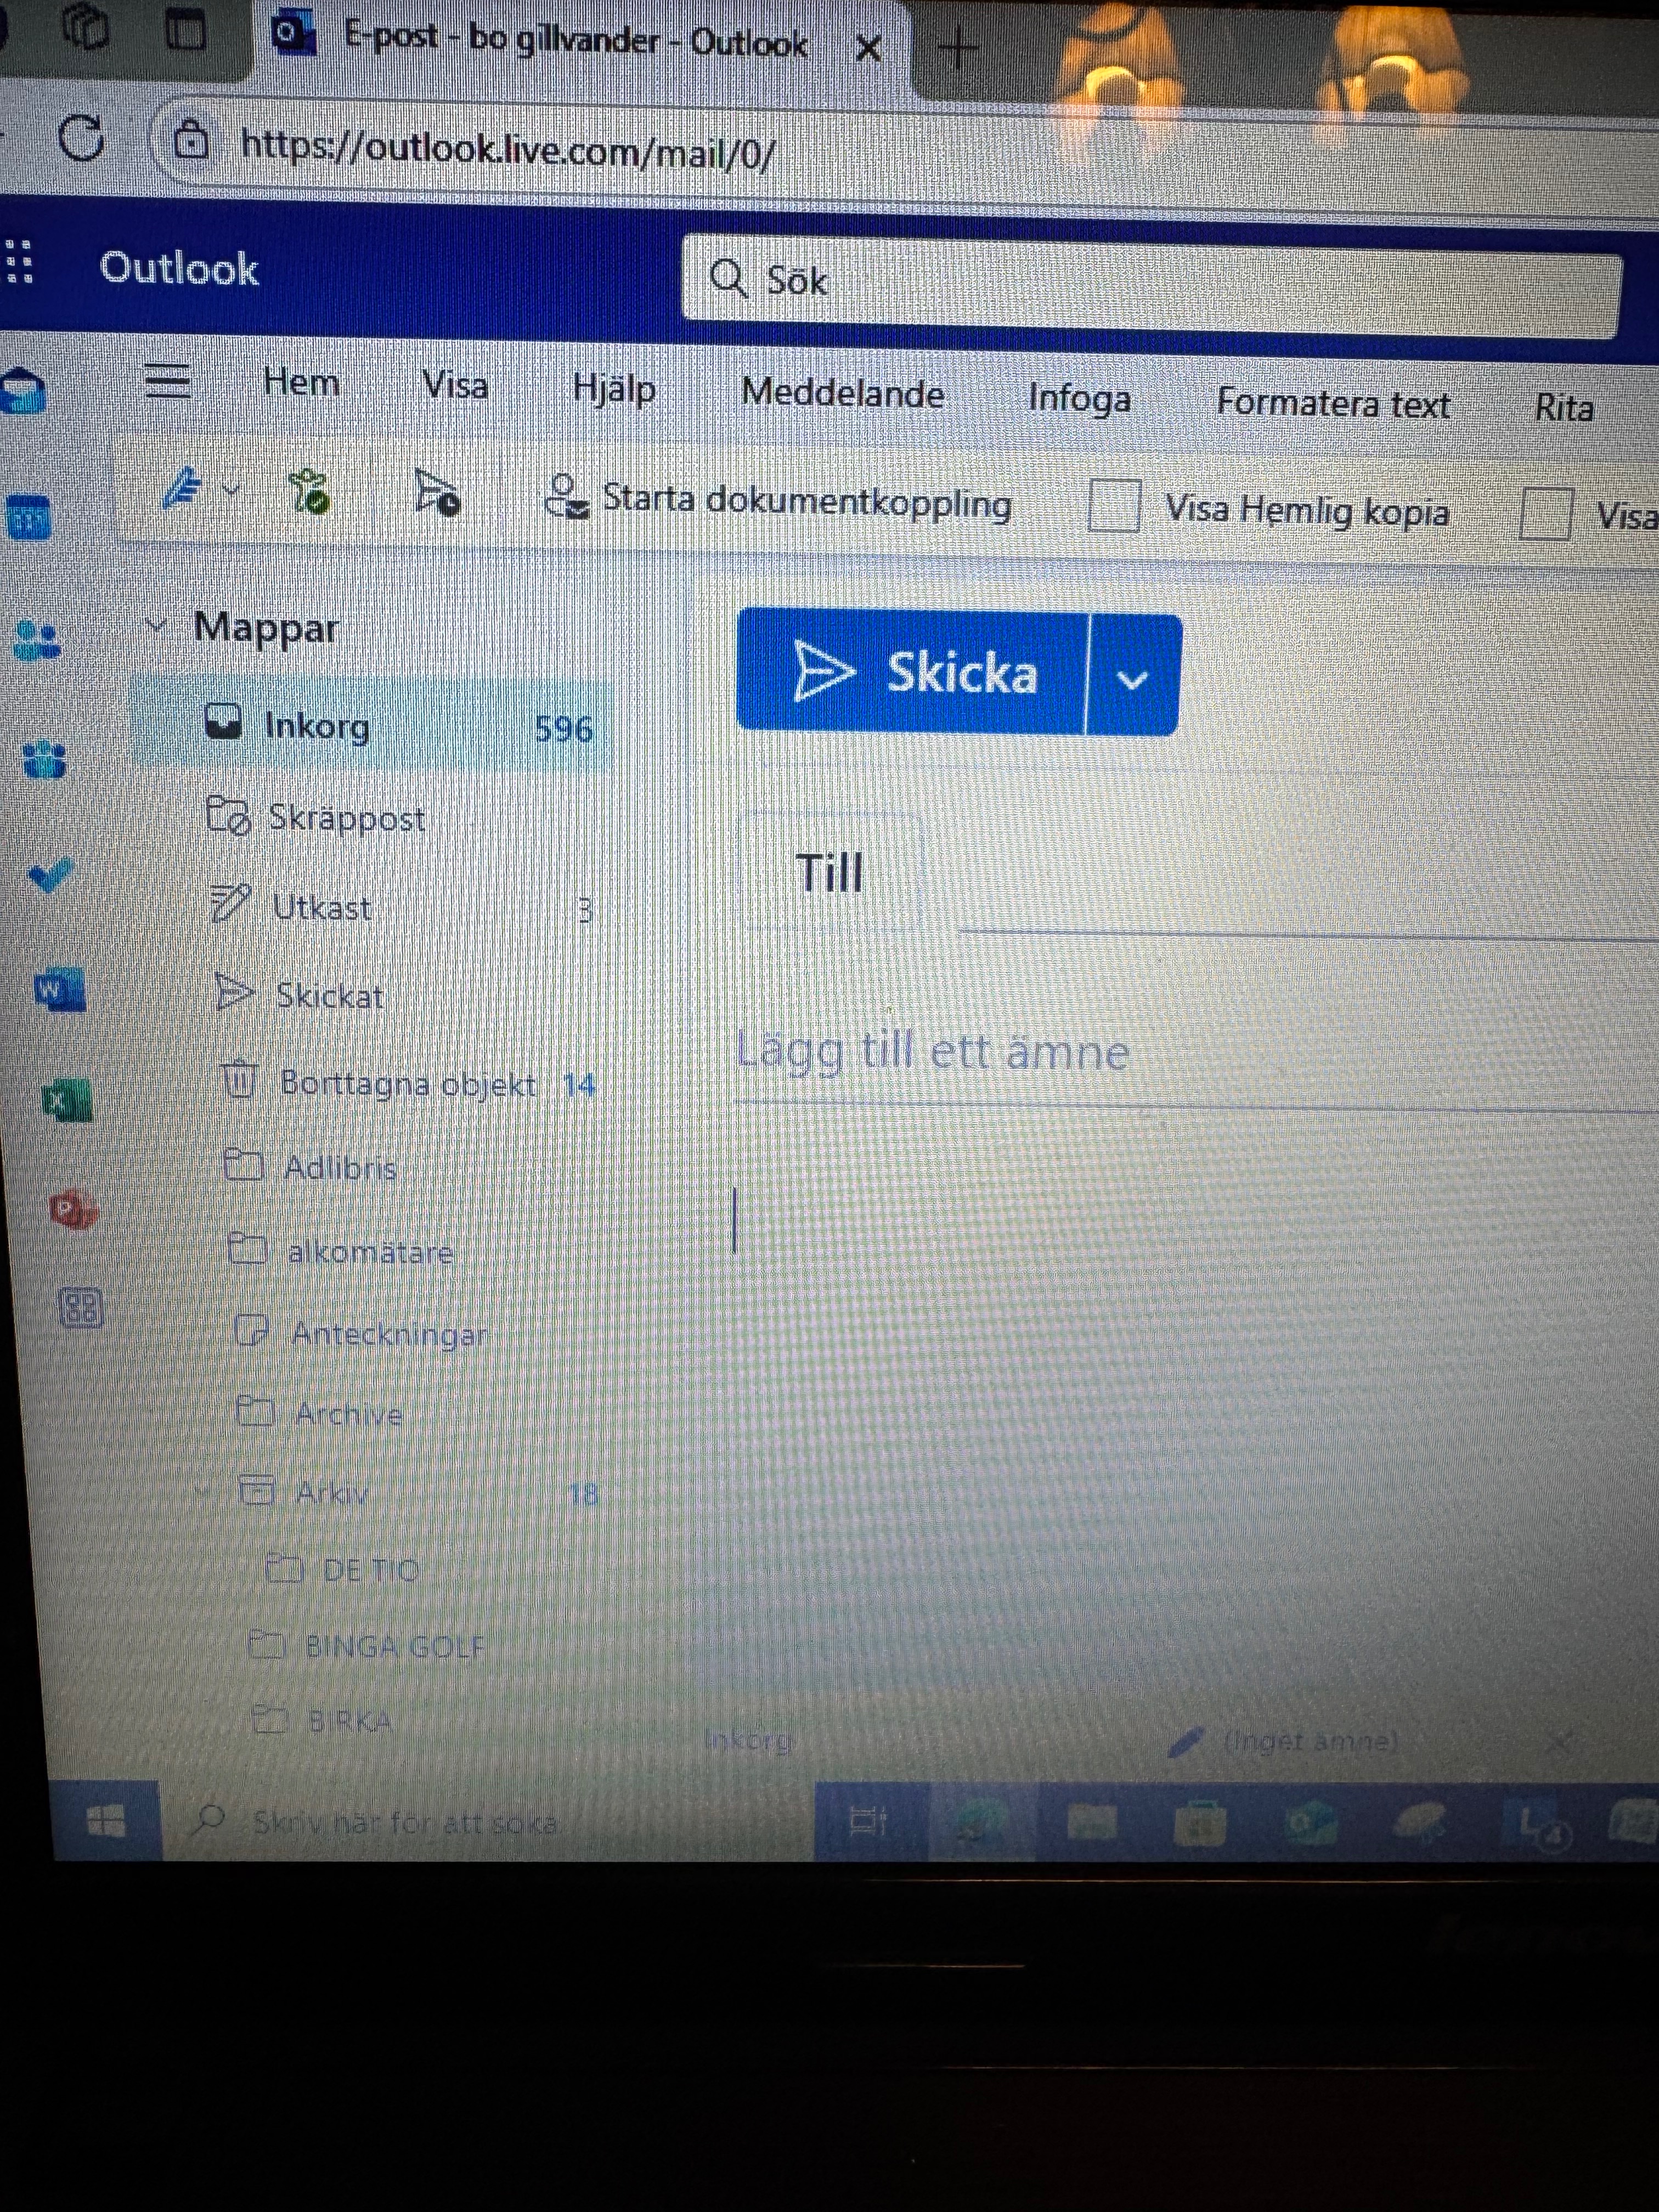The image size is (1659, 2212).
Task: Toggle the cut-off Visa checkbox at right
Action: tap(1545, 513)
